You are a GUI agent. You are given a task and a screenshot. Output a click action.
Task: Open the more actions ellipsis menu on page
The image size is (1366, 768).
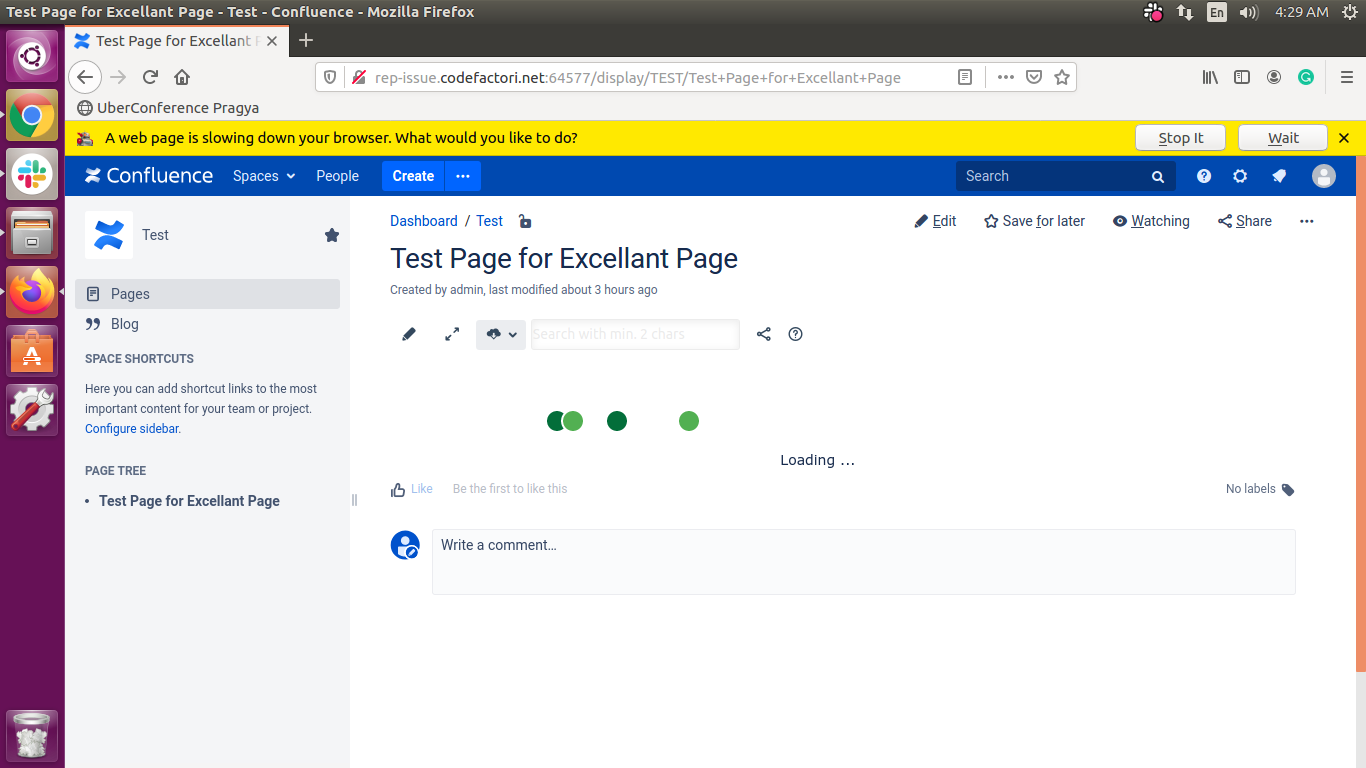1306,221
